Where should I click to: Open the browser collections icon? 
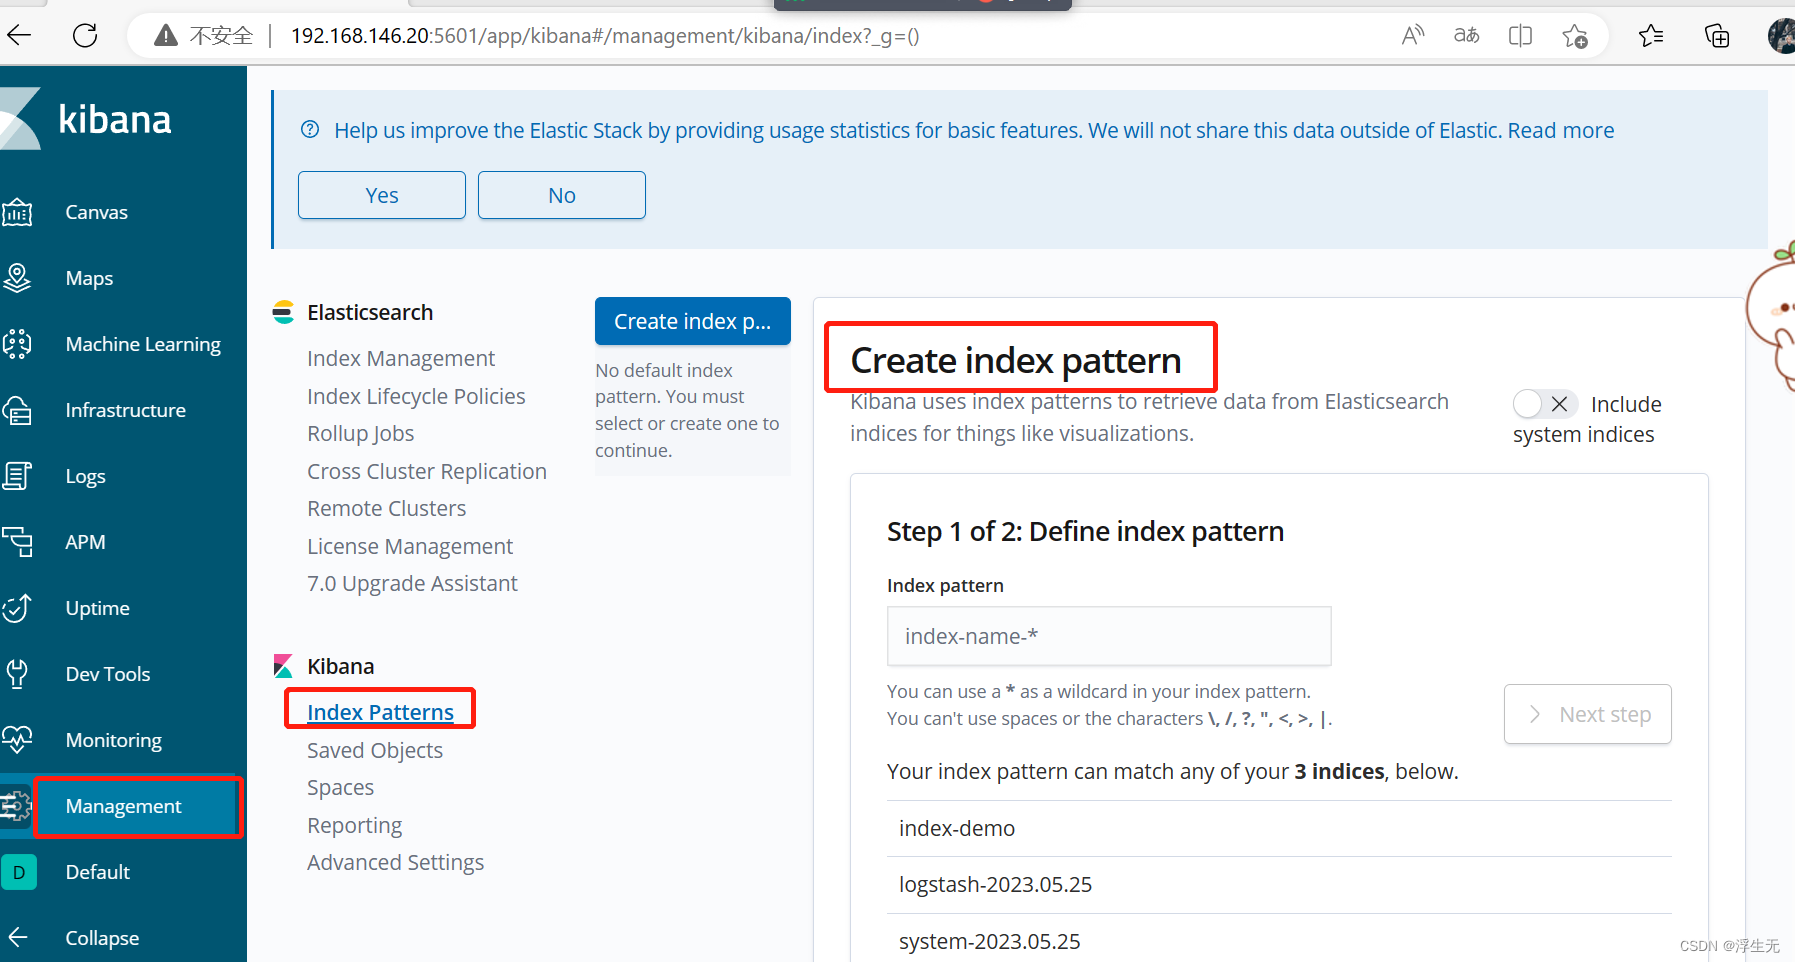1717,36
